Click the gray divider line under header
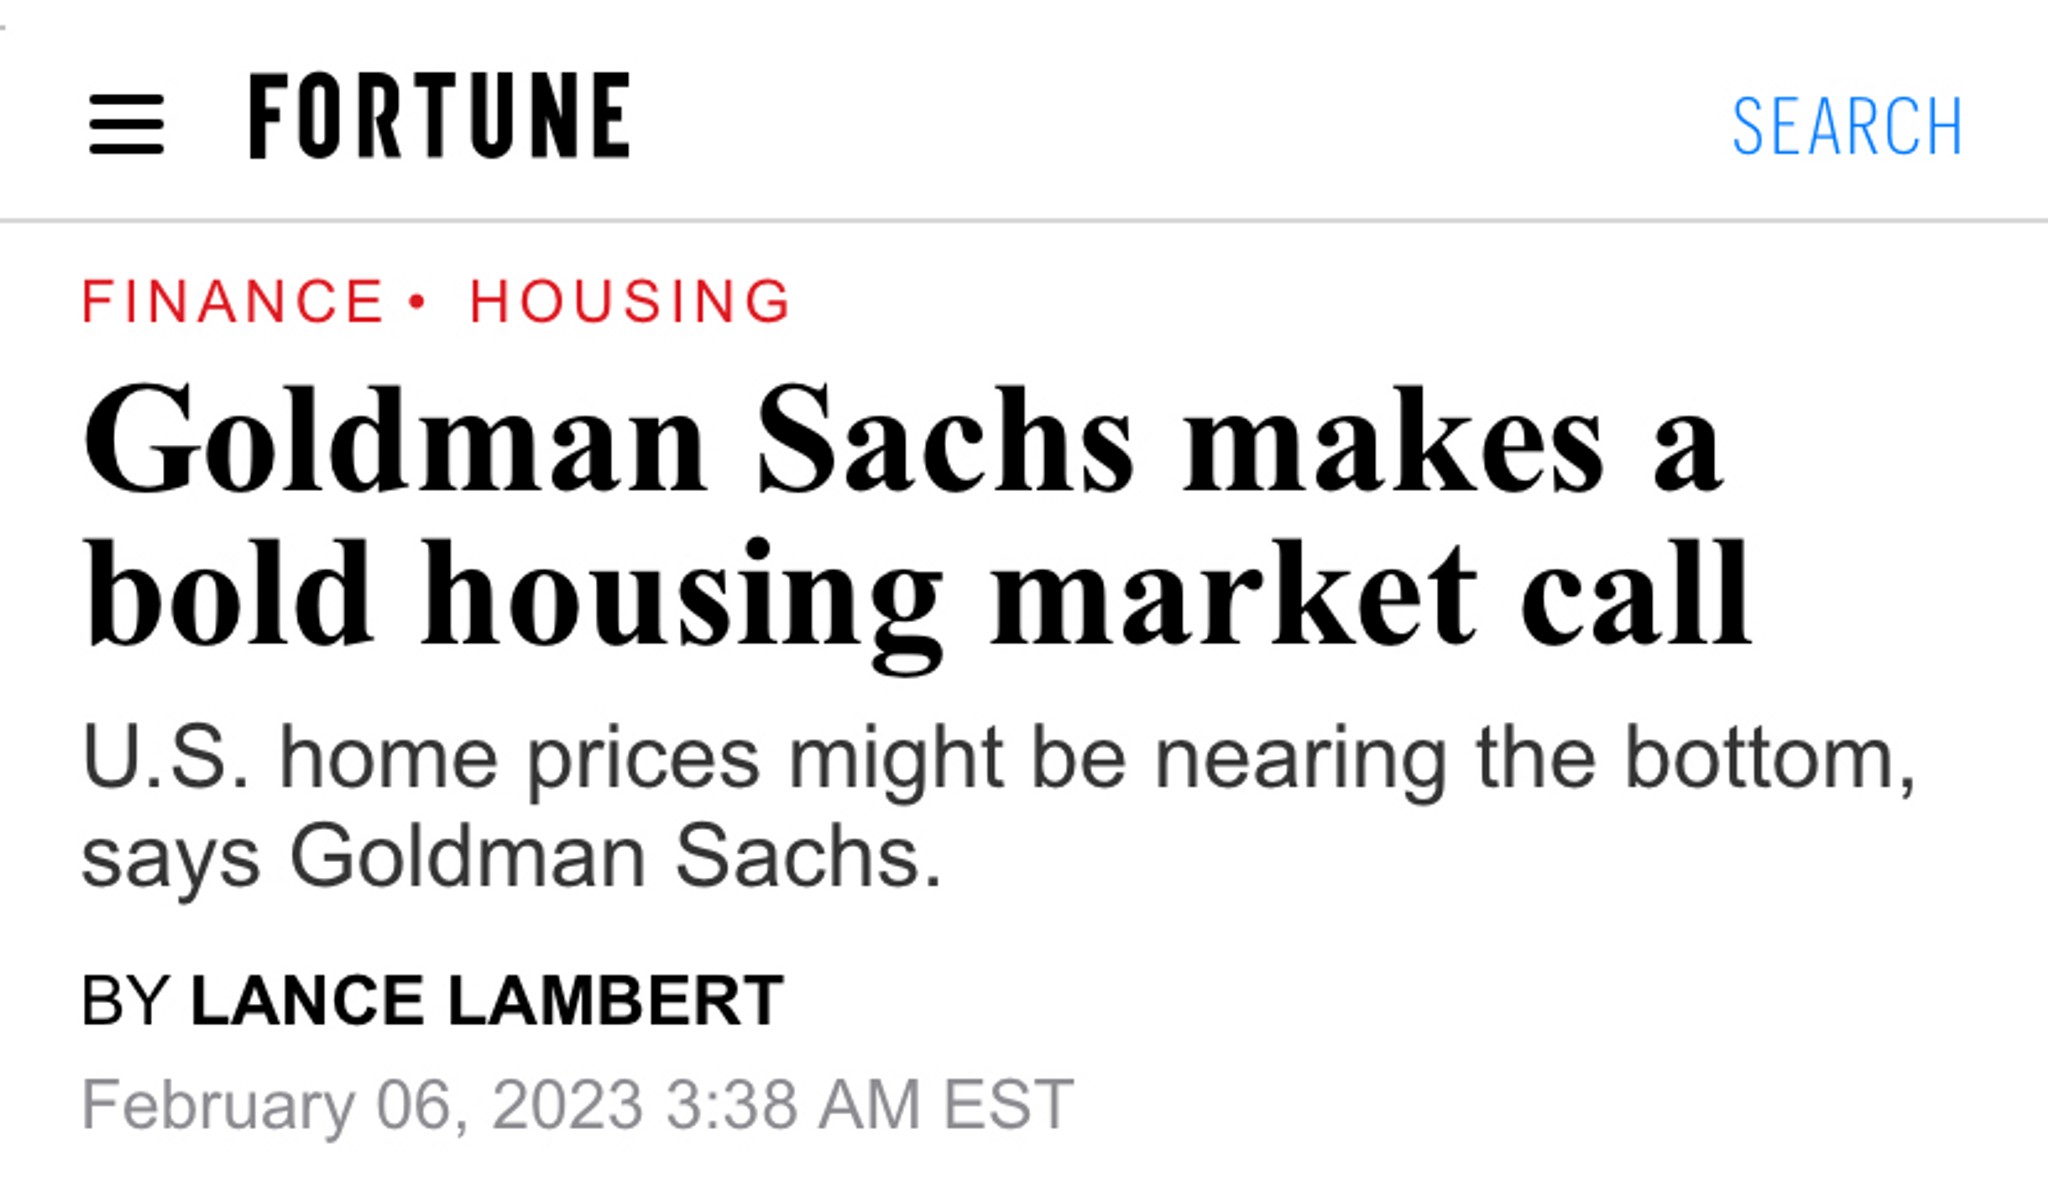2048x1195 pixels. point(1024,219)
